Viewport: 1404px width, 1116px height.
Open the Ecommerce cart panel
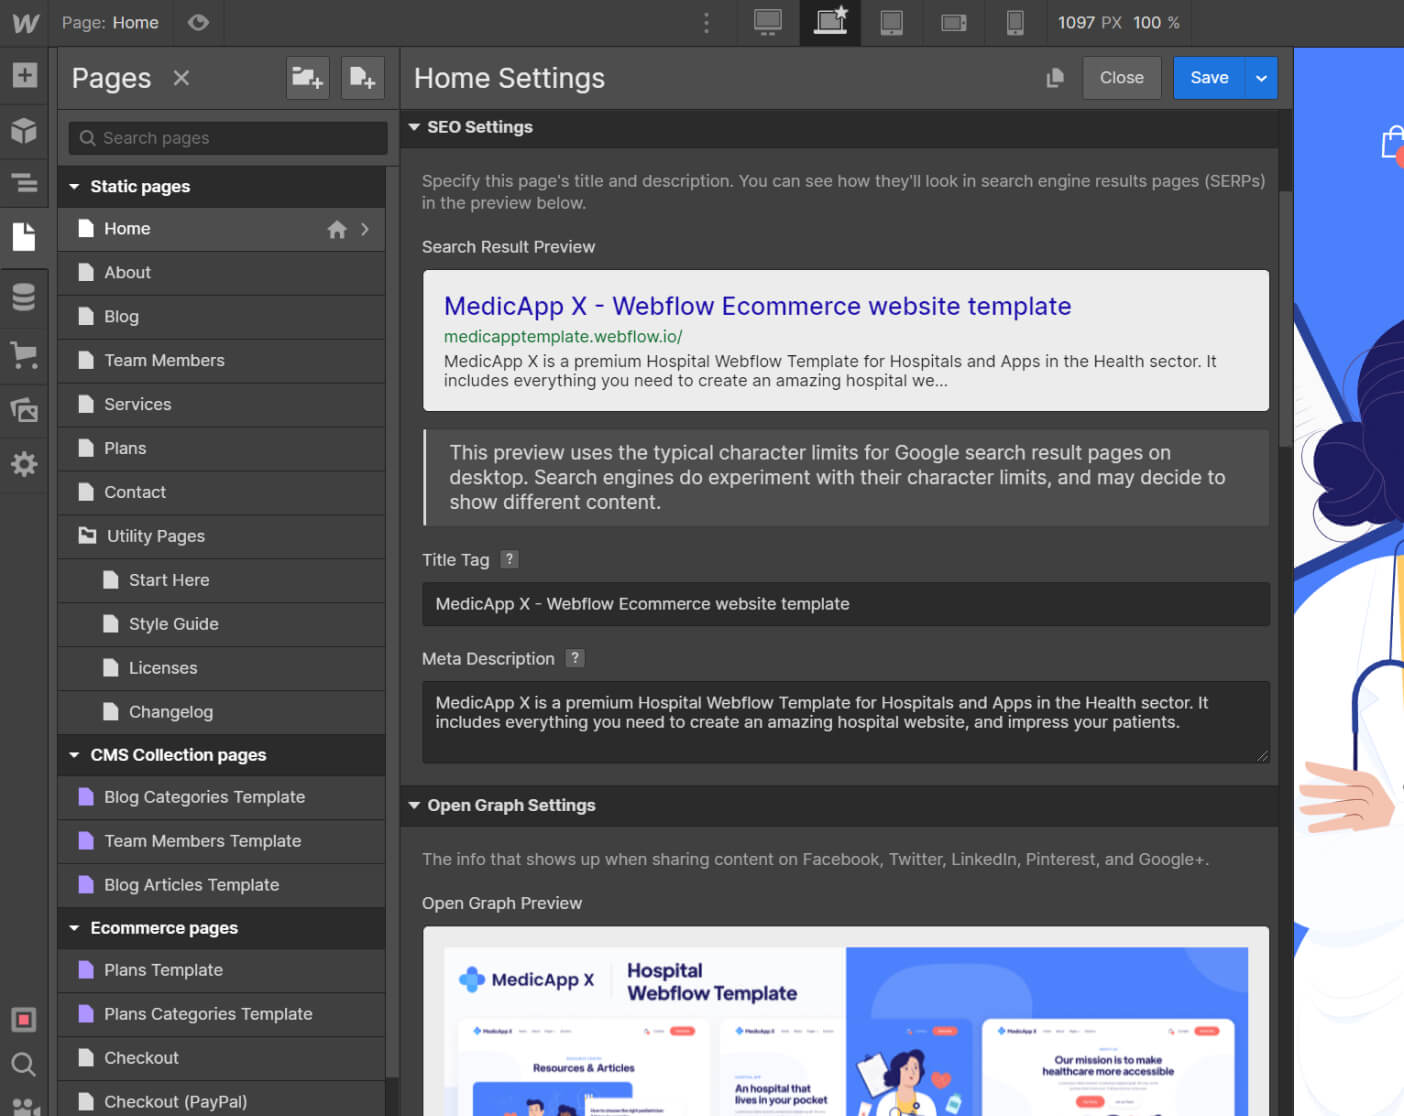[24, 354]
